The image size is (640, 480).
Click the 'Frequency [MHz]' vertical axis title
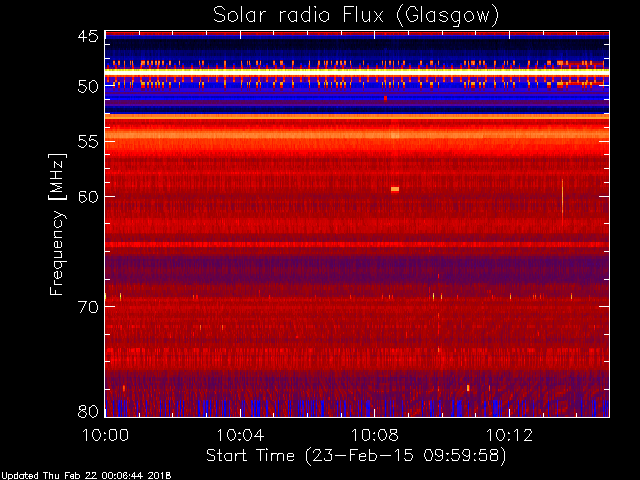(57, 224)
